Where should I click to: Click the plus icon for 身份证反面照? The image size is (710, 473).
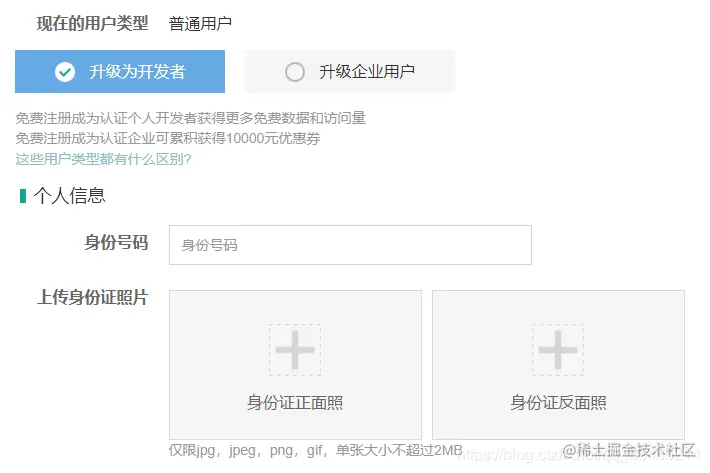pyautogui.click(x=558, y=350)
